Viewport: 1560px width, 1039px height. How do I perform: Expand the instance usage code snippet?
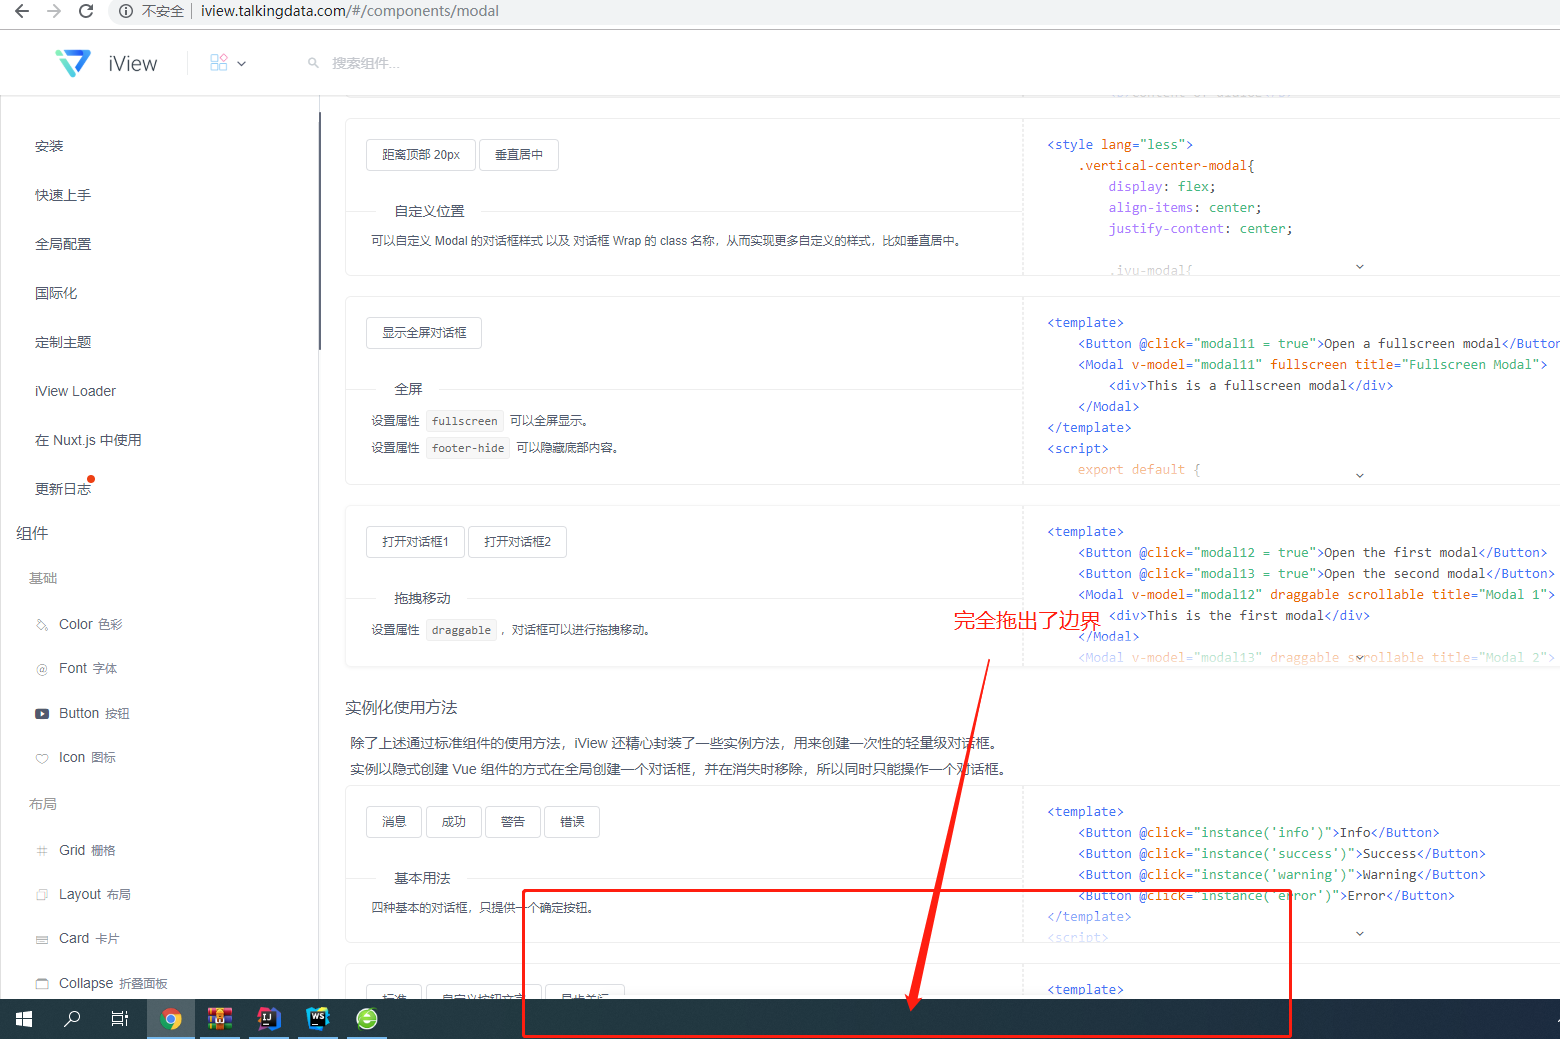tap(1359, 932)
